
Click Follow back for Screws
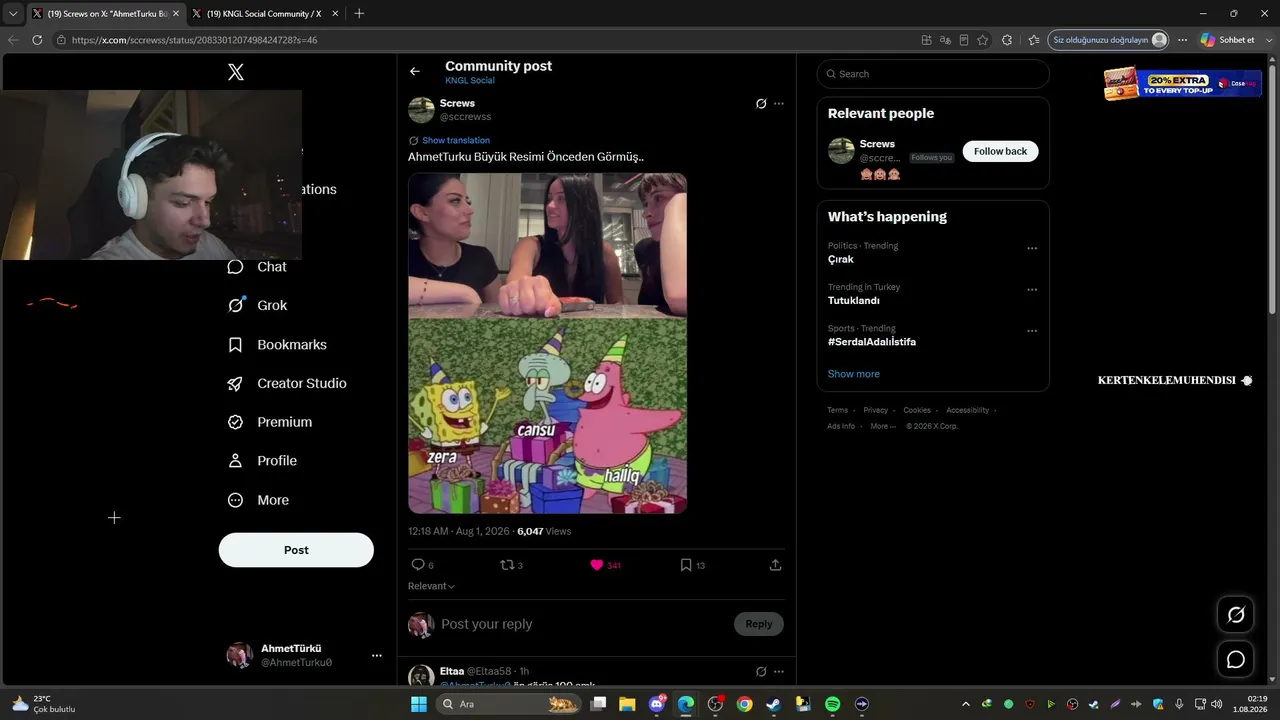click(1000, 151)
